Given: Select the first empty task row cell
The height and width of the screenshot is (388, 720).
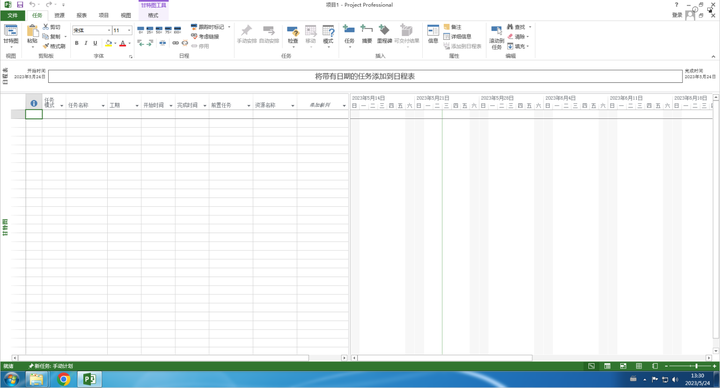Looking at the screenshot, I should click(x=34, y=114).
